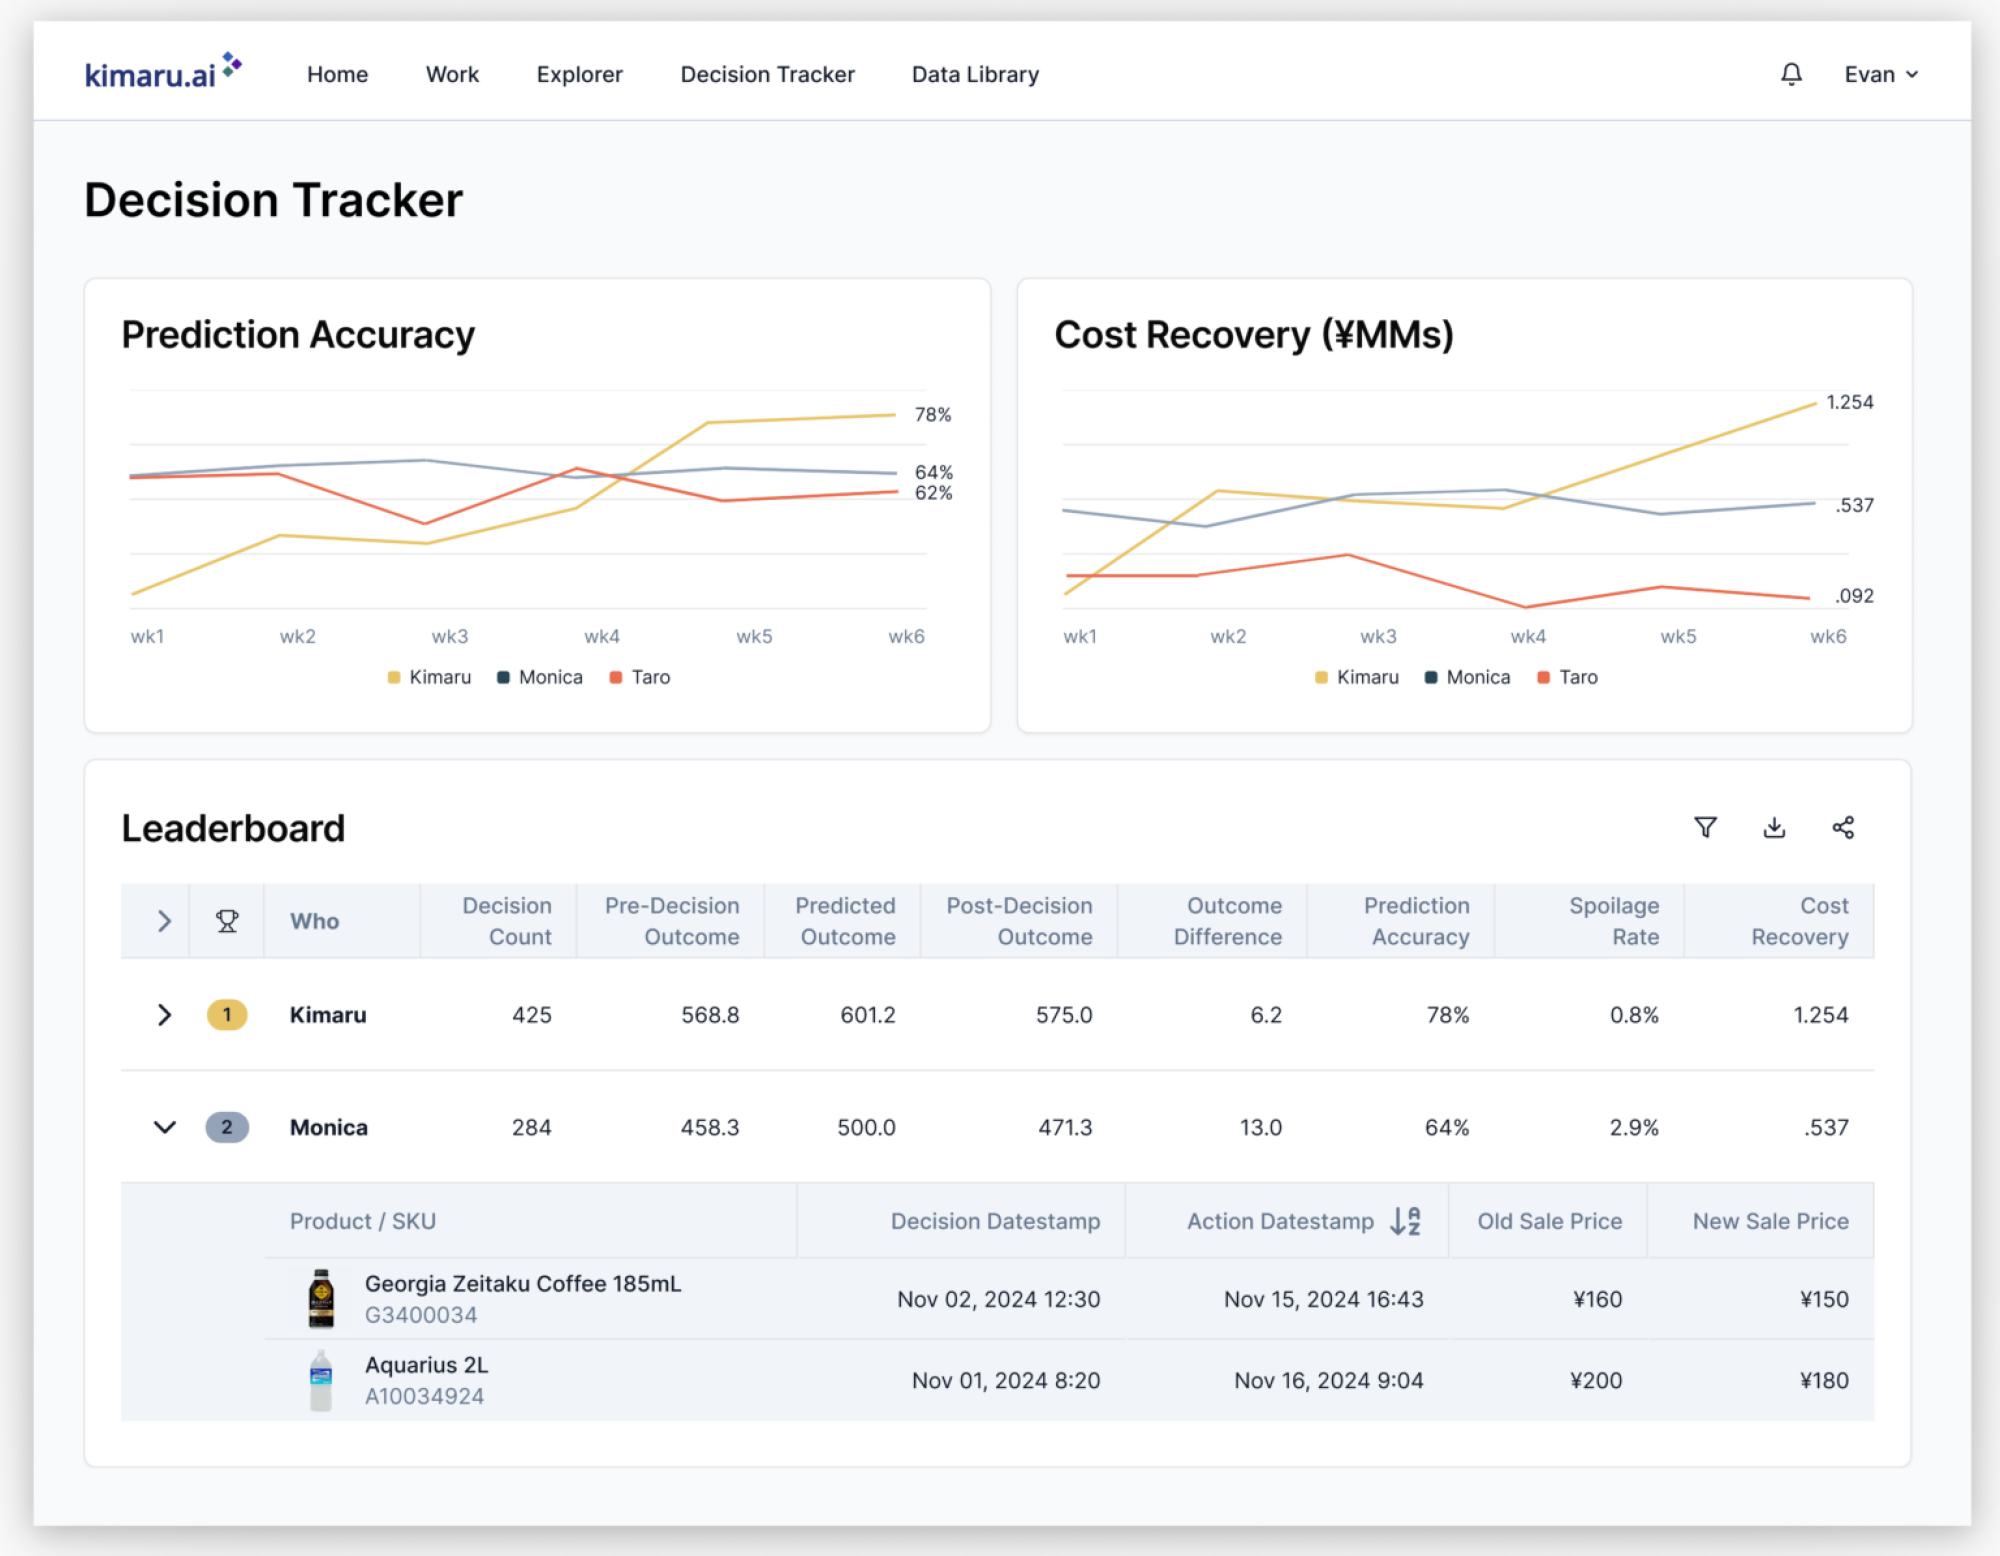
Task: Click the Nov 15, 2024 16:43 action datestamp
Action: (1323, 1299)
